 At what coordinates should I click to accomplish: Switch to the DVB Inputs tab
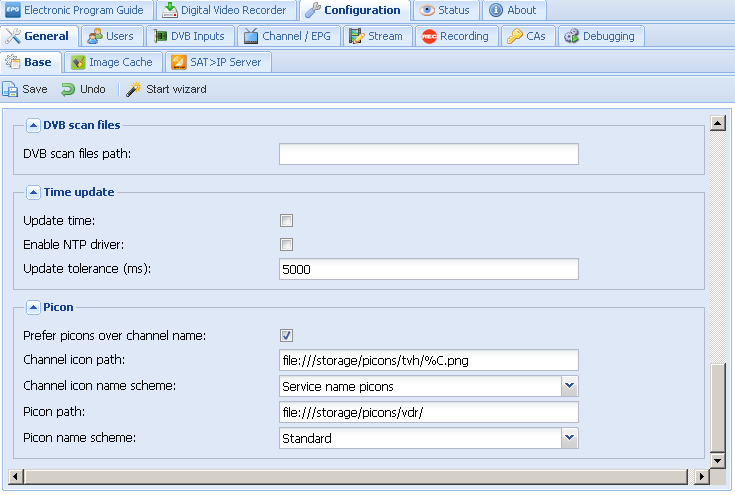click(x=190, y=36)
